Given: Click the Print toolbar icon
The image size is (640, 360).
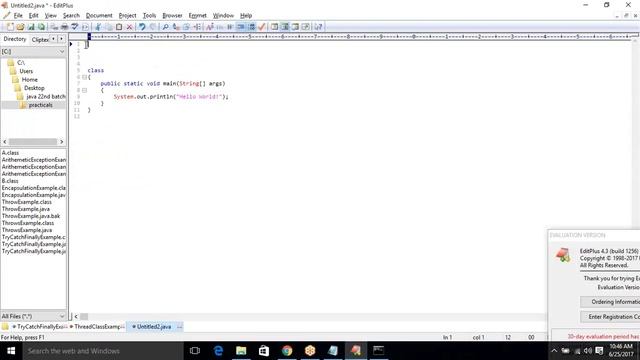Looking at the screenshot, I should pos(64,27).
